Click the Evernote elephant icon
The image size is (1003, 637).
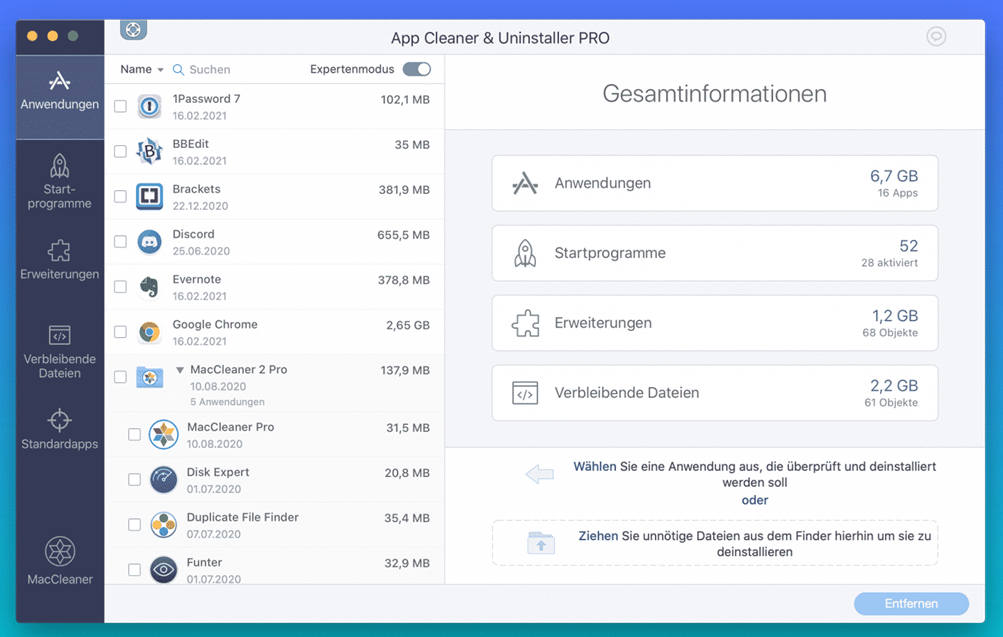149,287
